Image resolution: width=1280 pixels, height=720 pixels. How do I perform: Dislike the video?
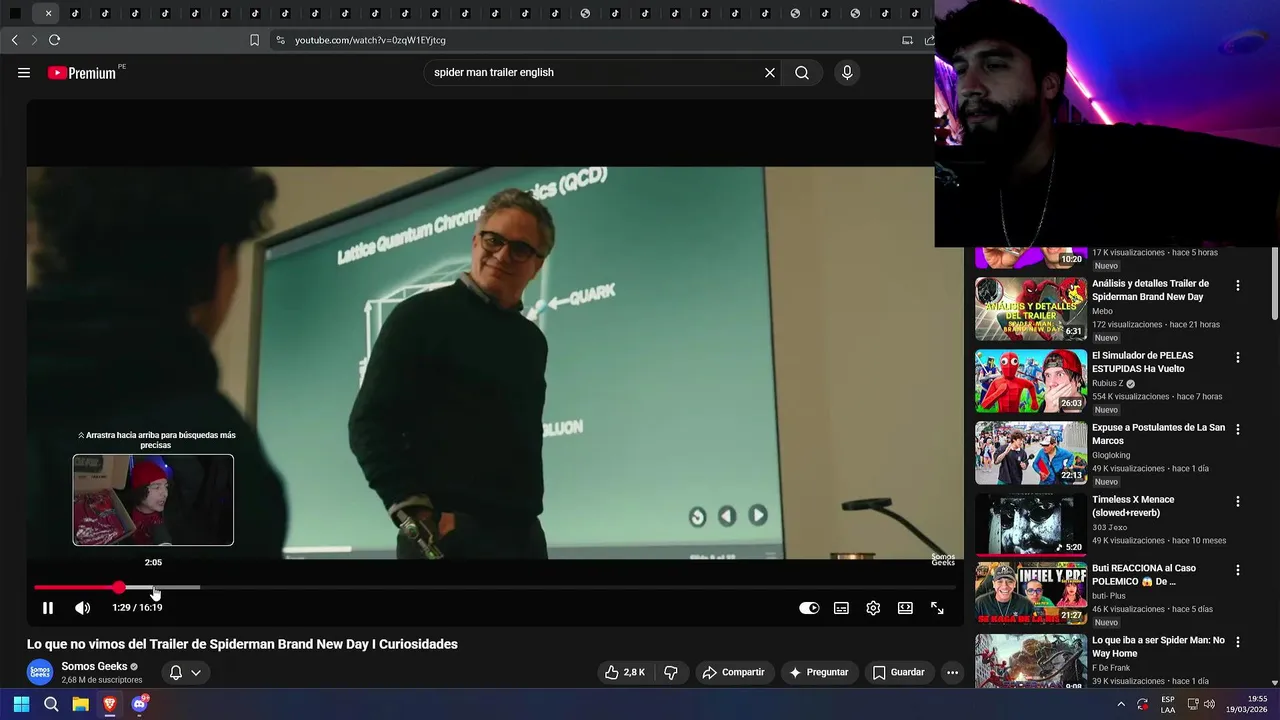pyautogui.click(x=671, y=672)
